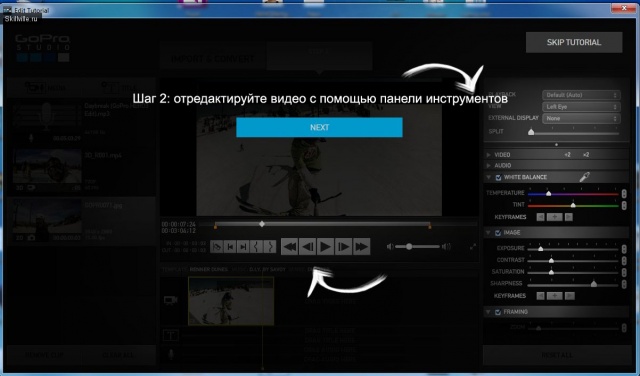Toggle fullscreen preview icon
640x376 pixels.
pyautogui.click(x=473, y=247)
